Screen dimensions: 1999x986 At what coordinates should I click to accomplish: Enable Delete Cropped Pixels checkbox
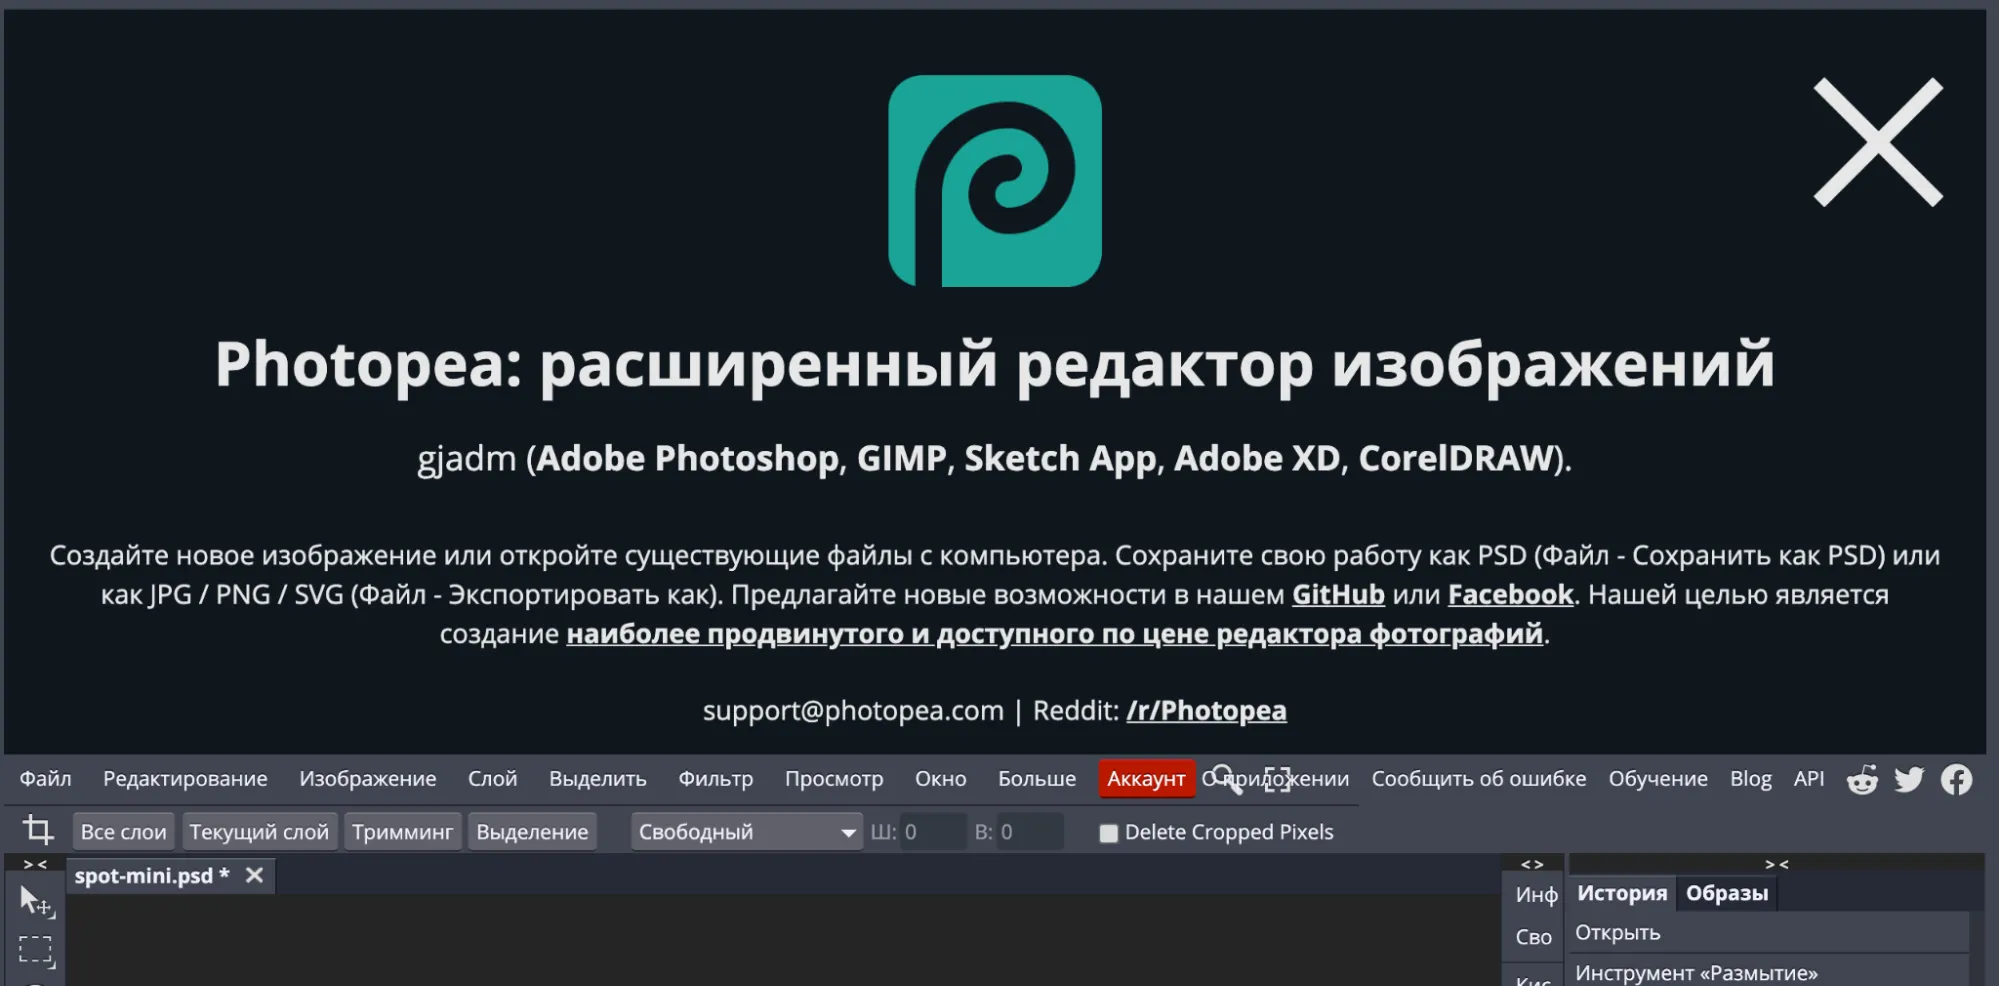pyautogui.click(x=1108, y=833)
